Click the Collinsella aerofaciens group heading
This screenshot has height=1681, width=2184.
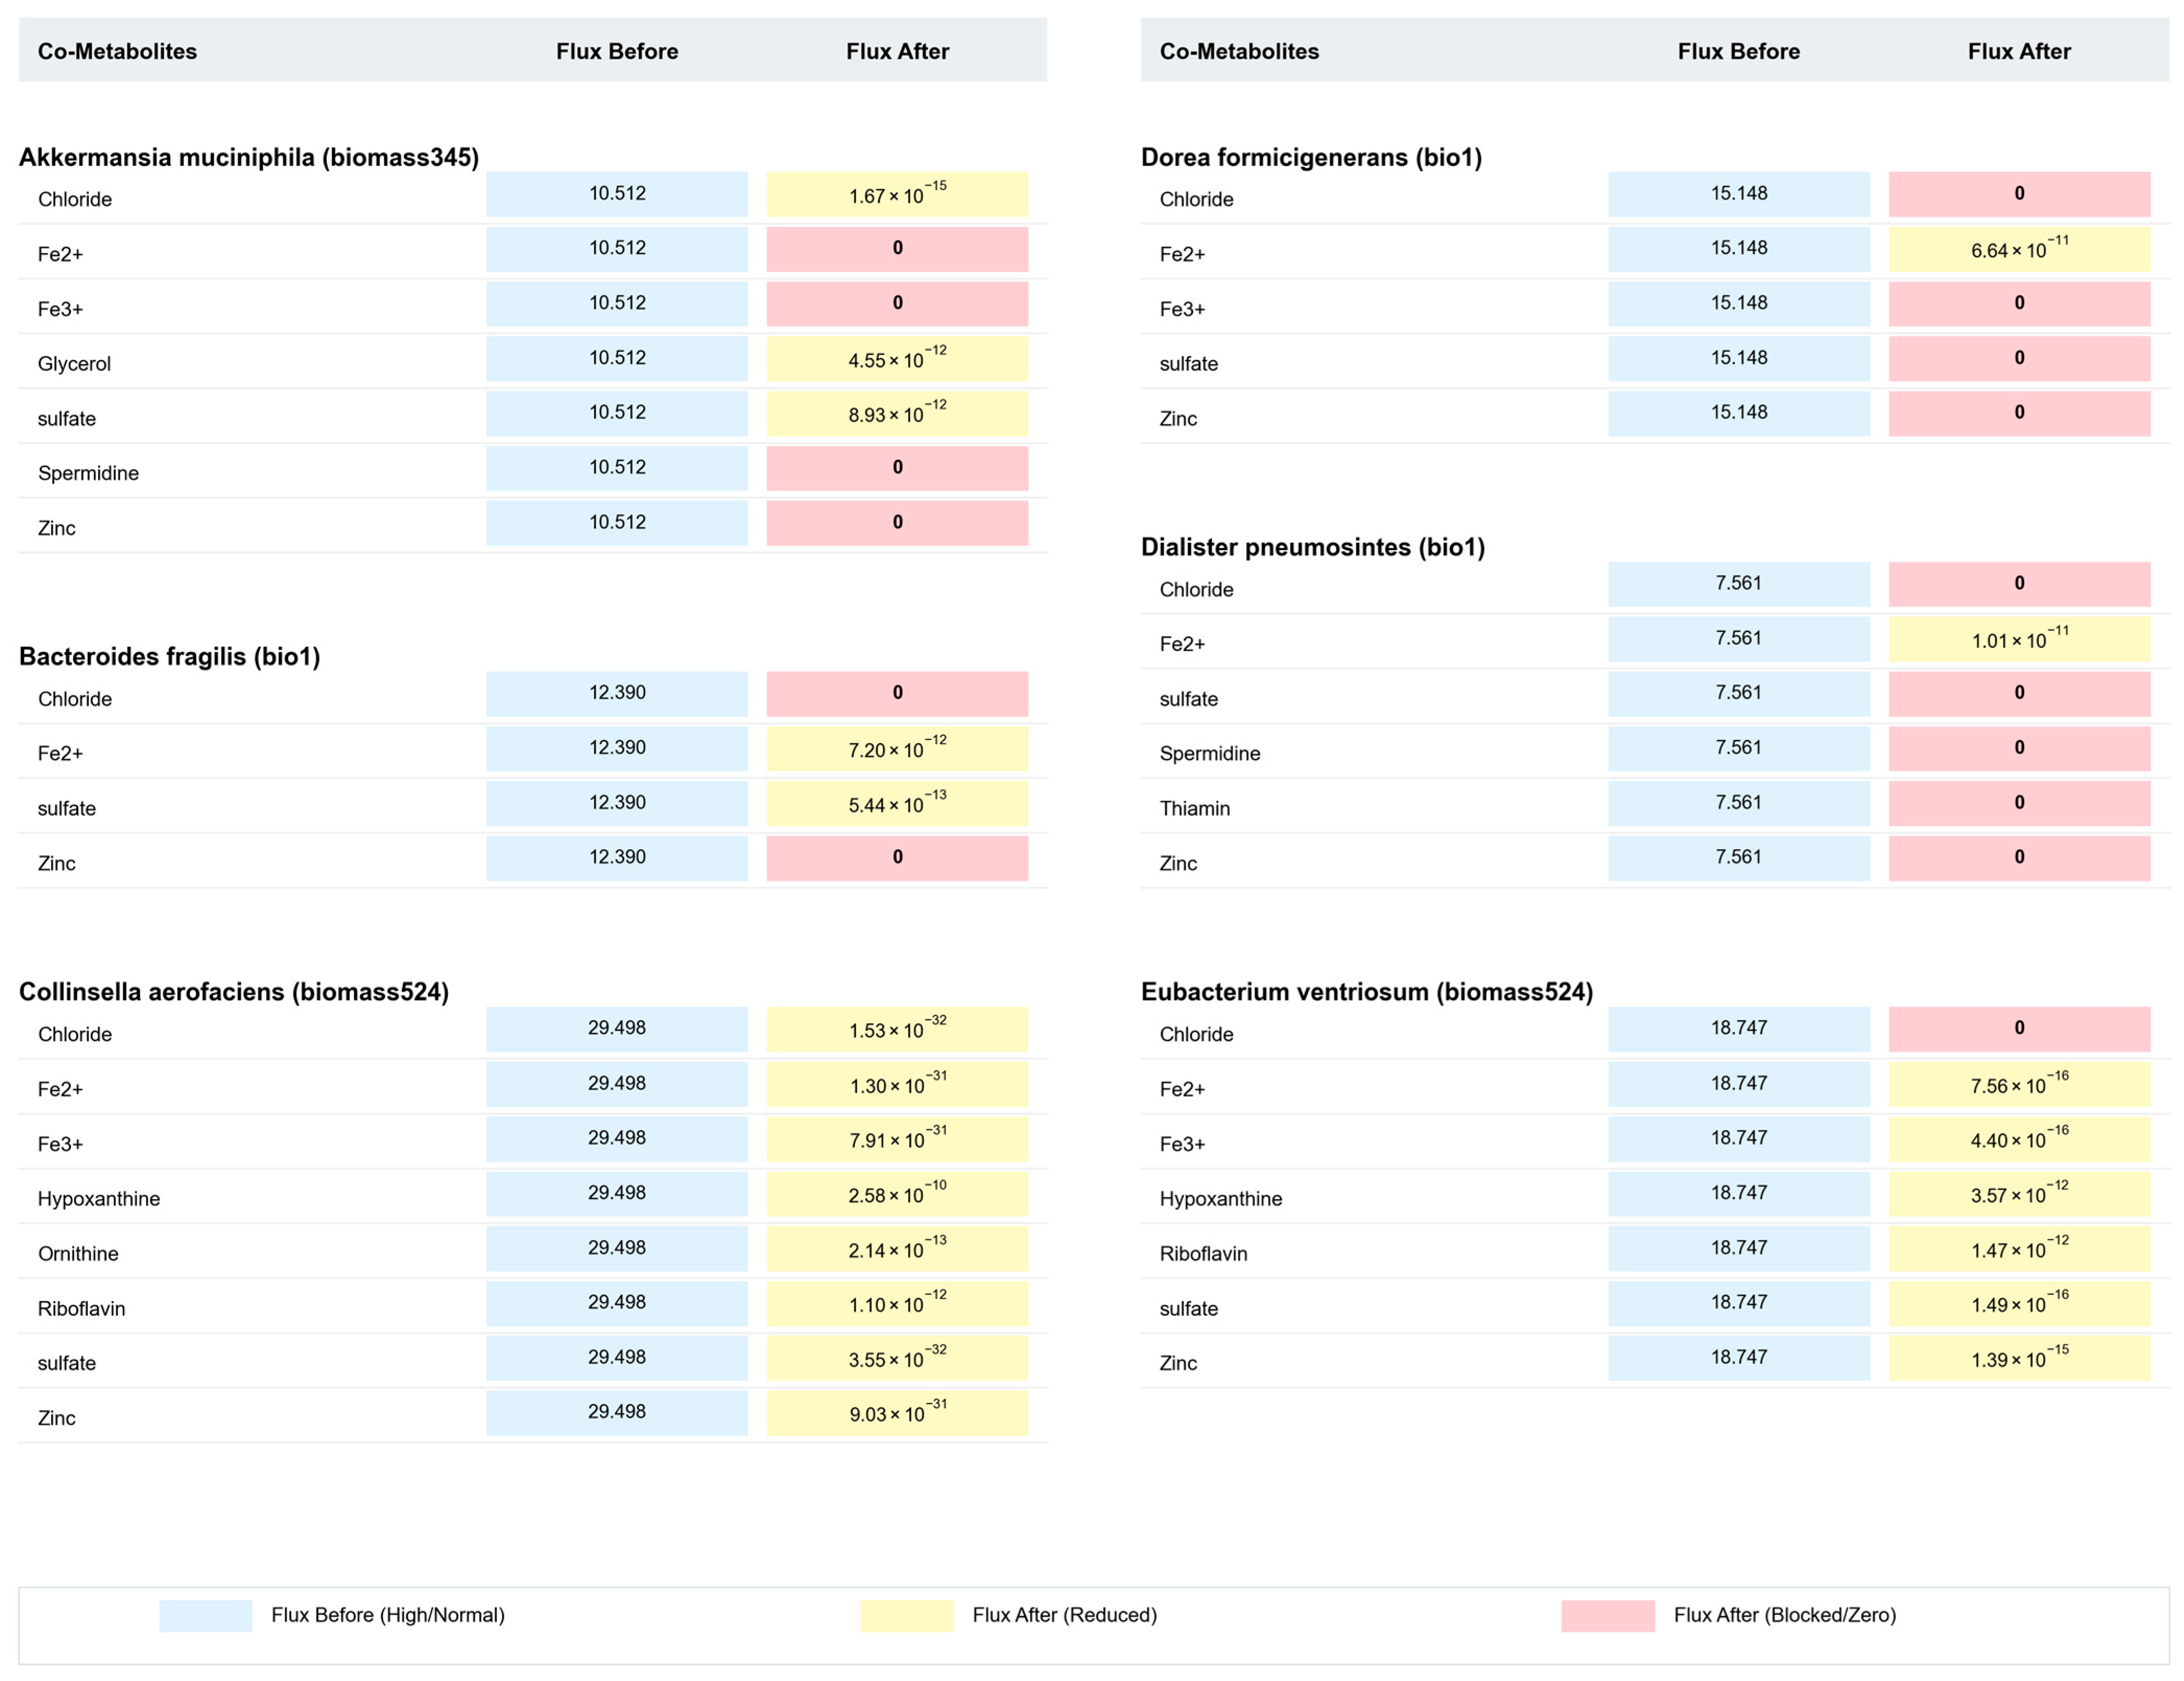pos(234,991)
